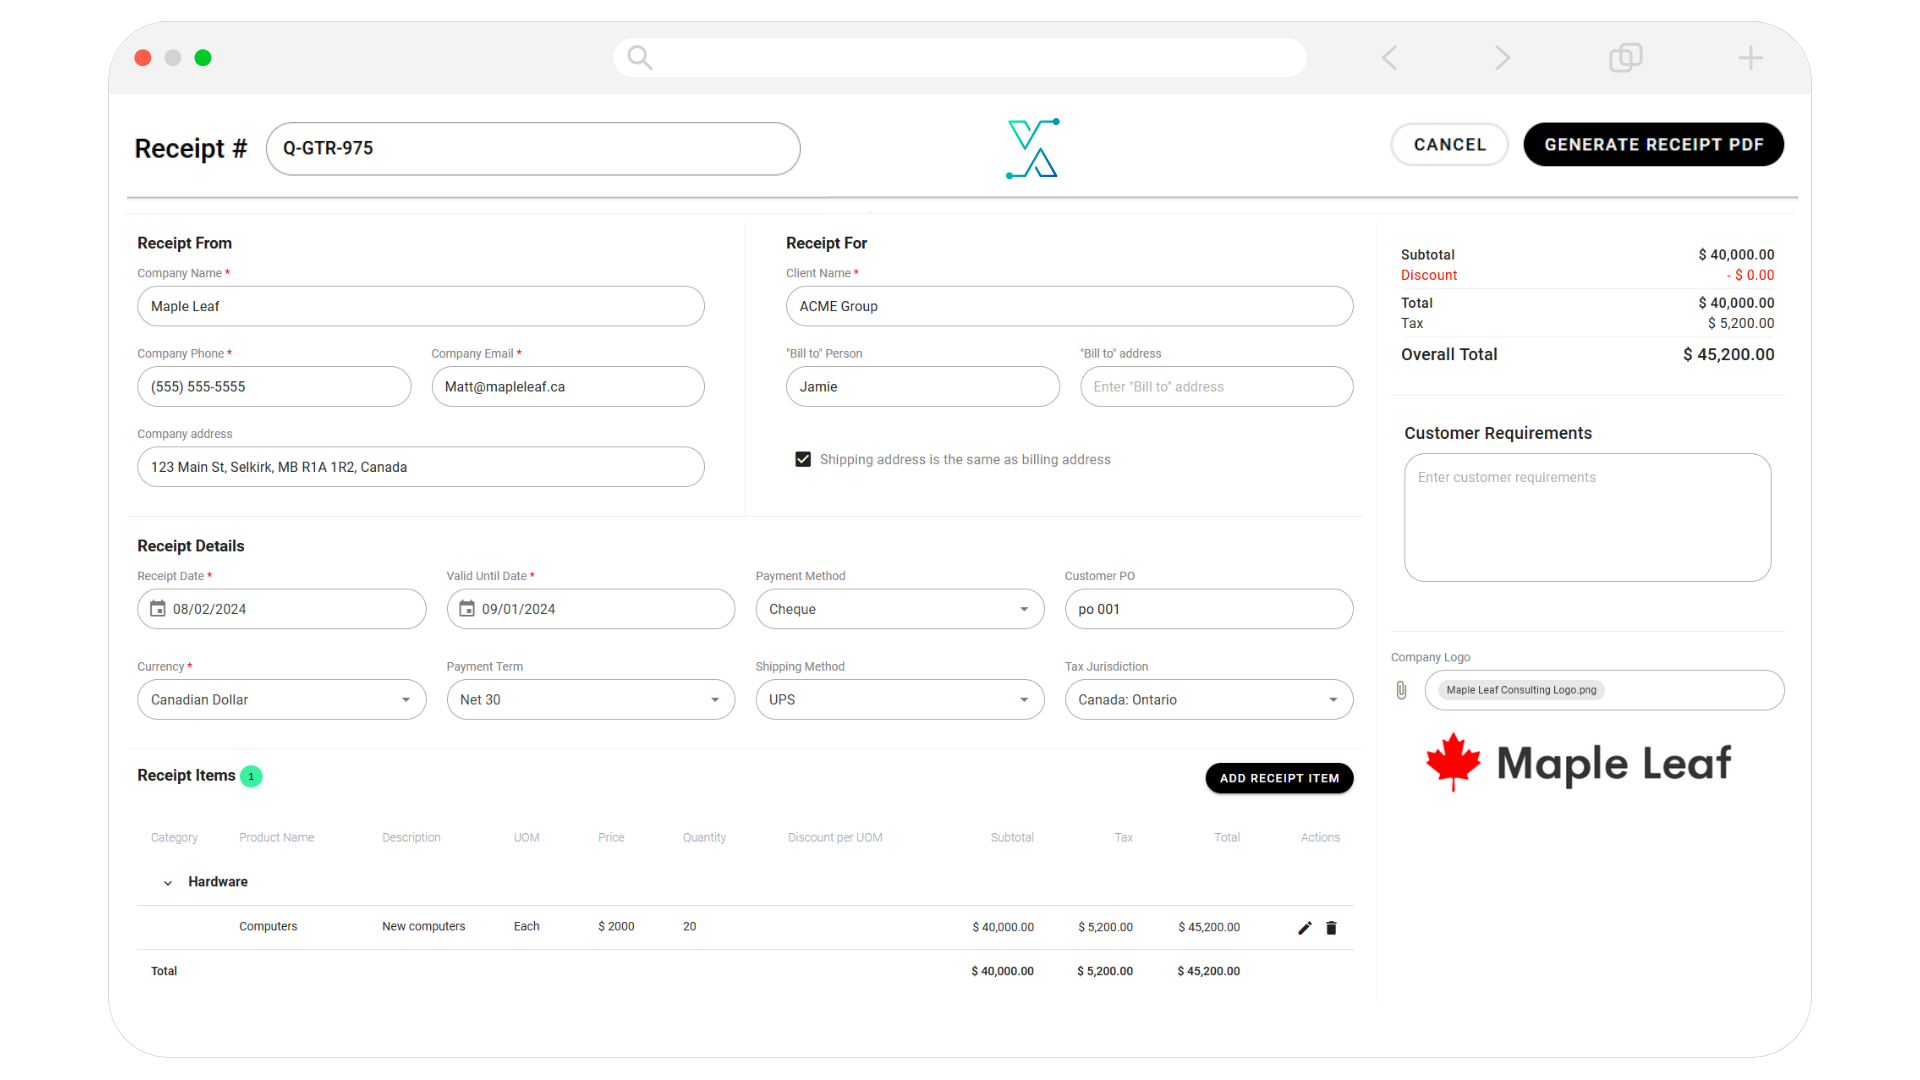Open the Shipping Method UPS dropdown
This screenshot has height=1080, width=1920.
[899, 700]
